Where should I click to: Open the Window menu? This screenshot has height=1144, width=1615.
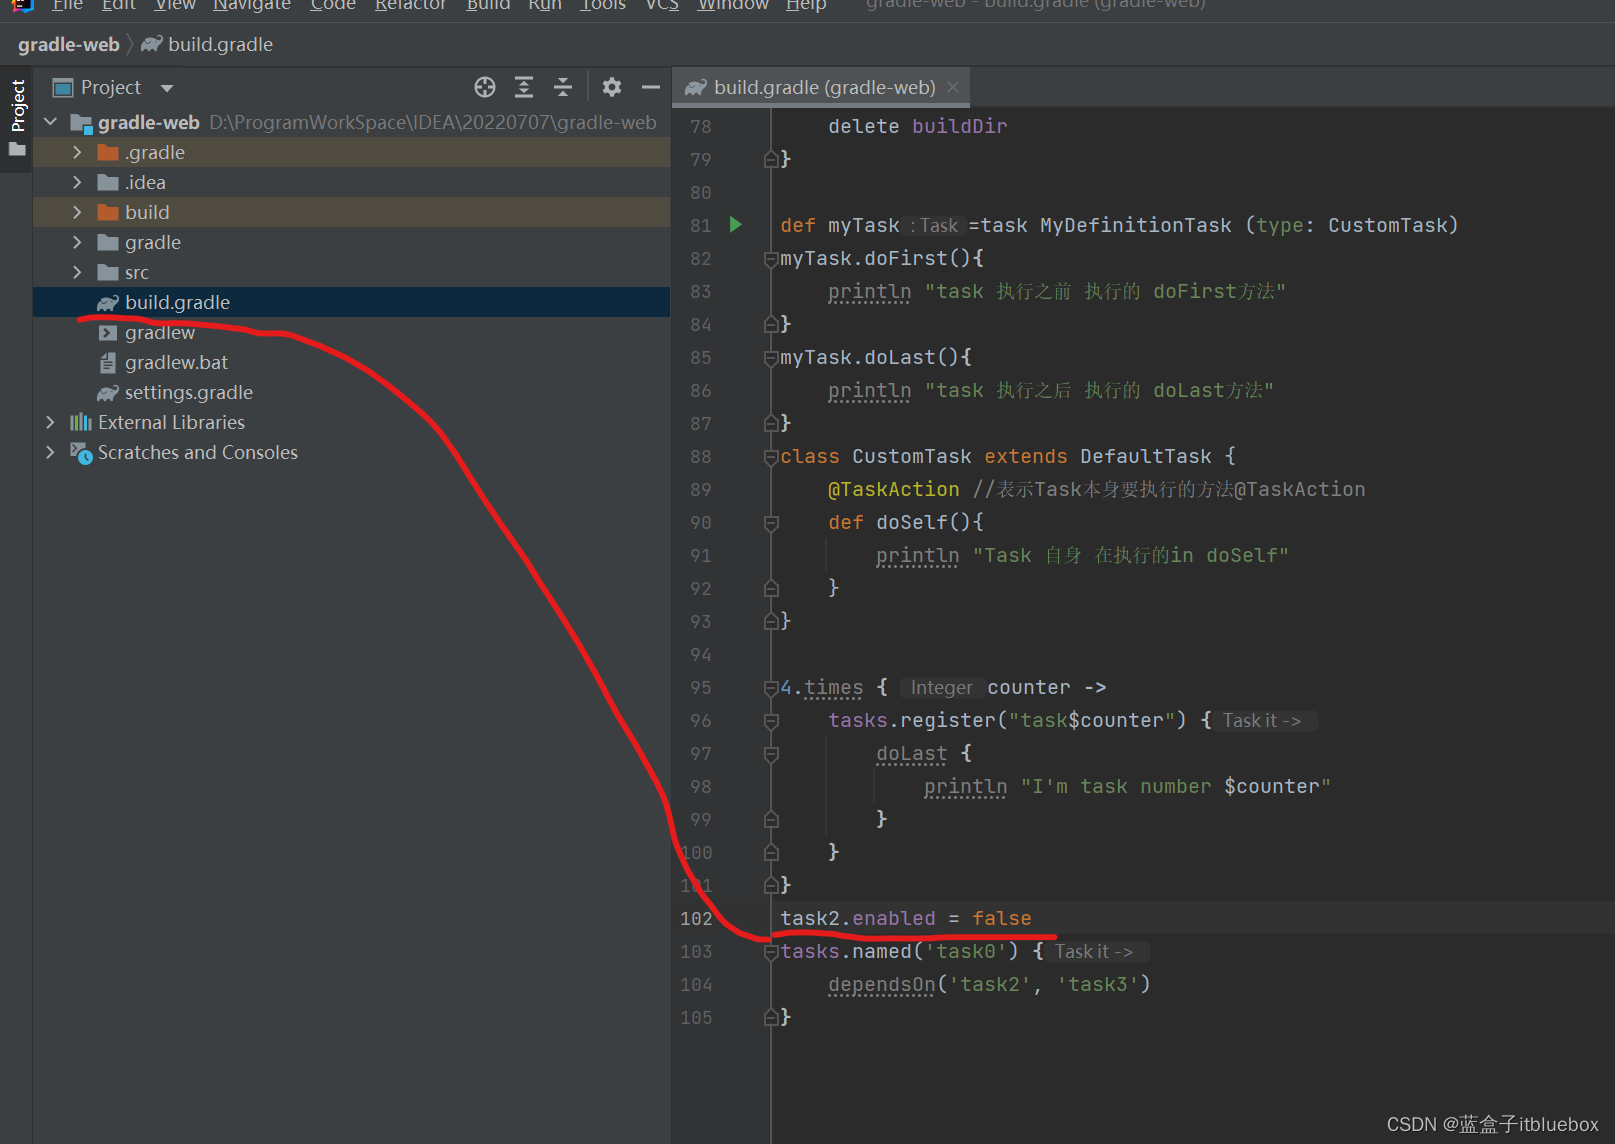click(733, 5)
